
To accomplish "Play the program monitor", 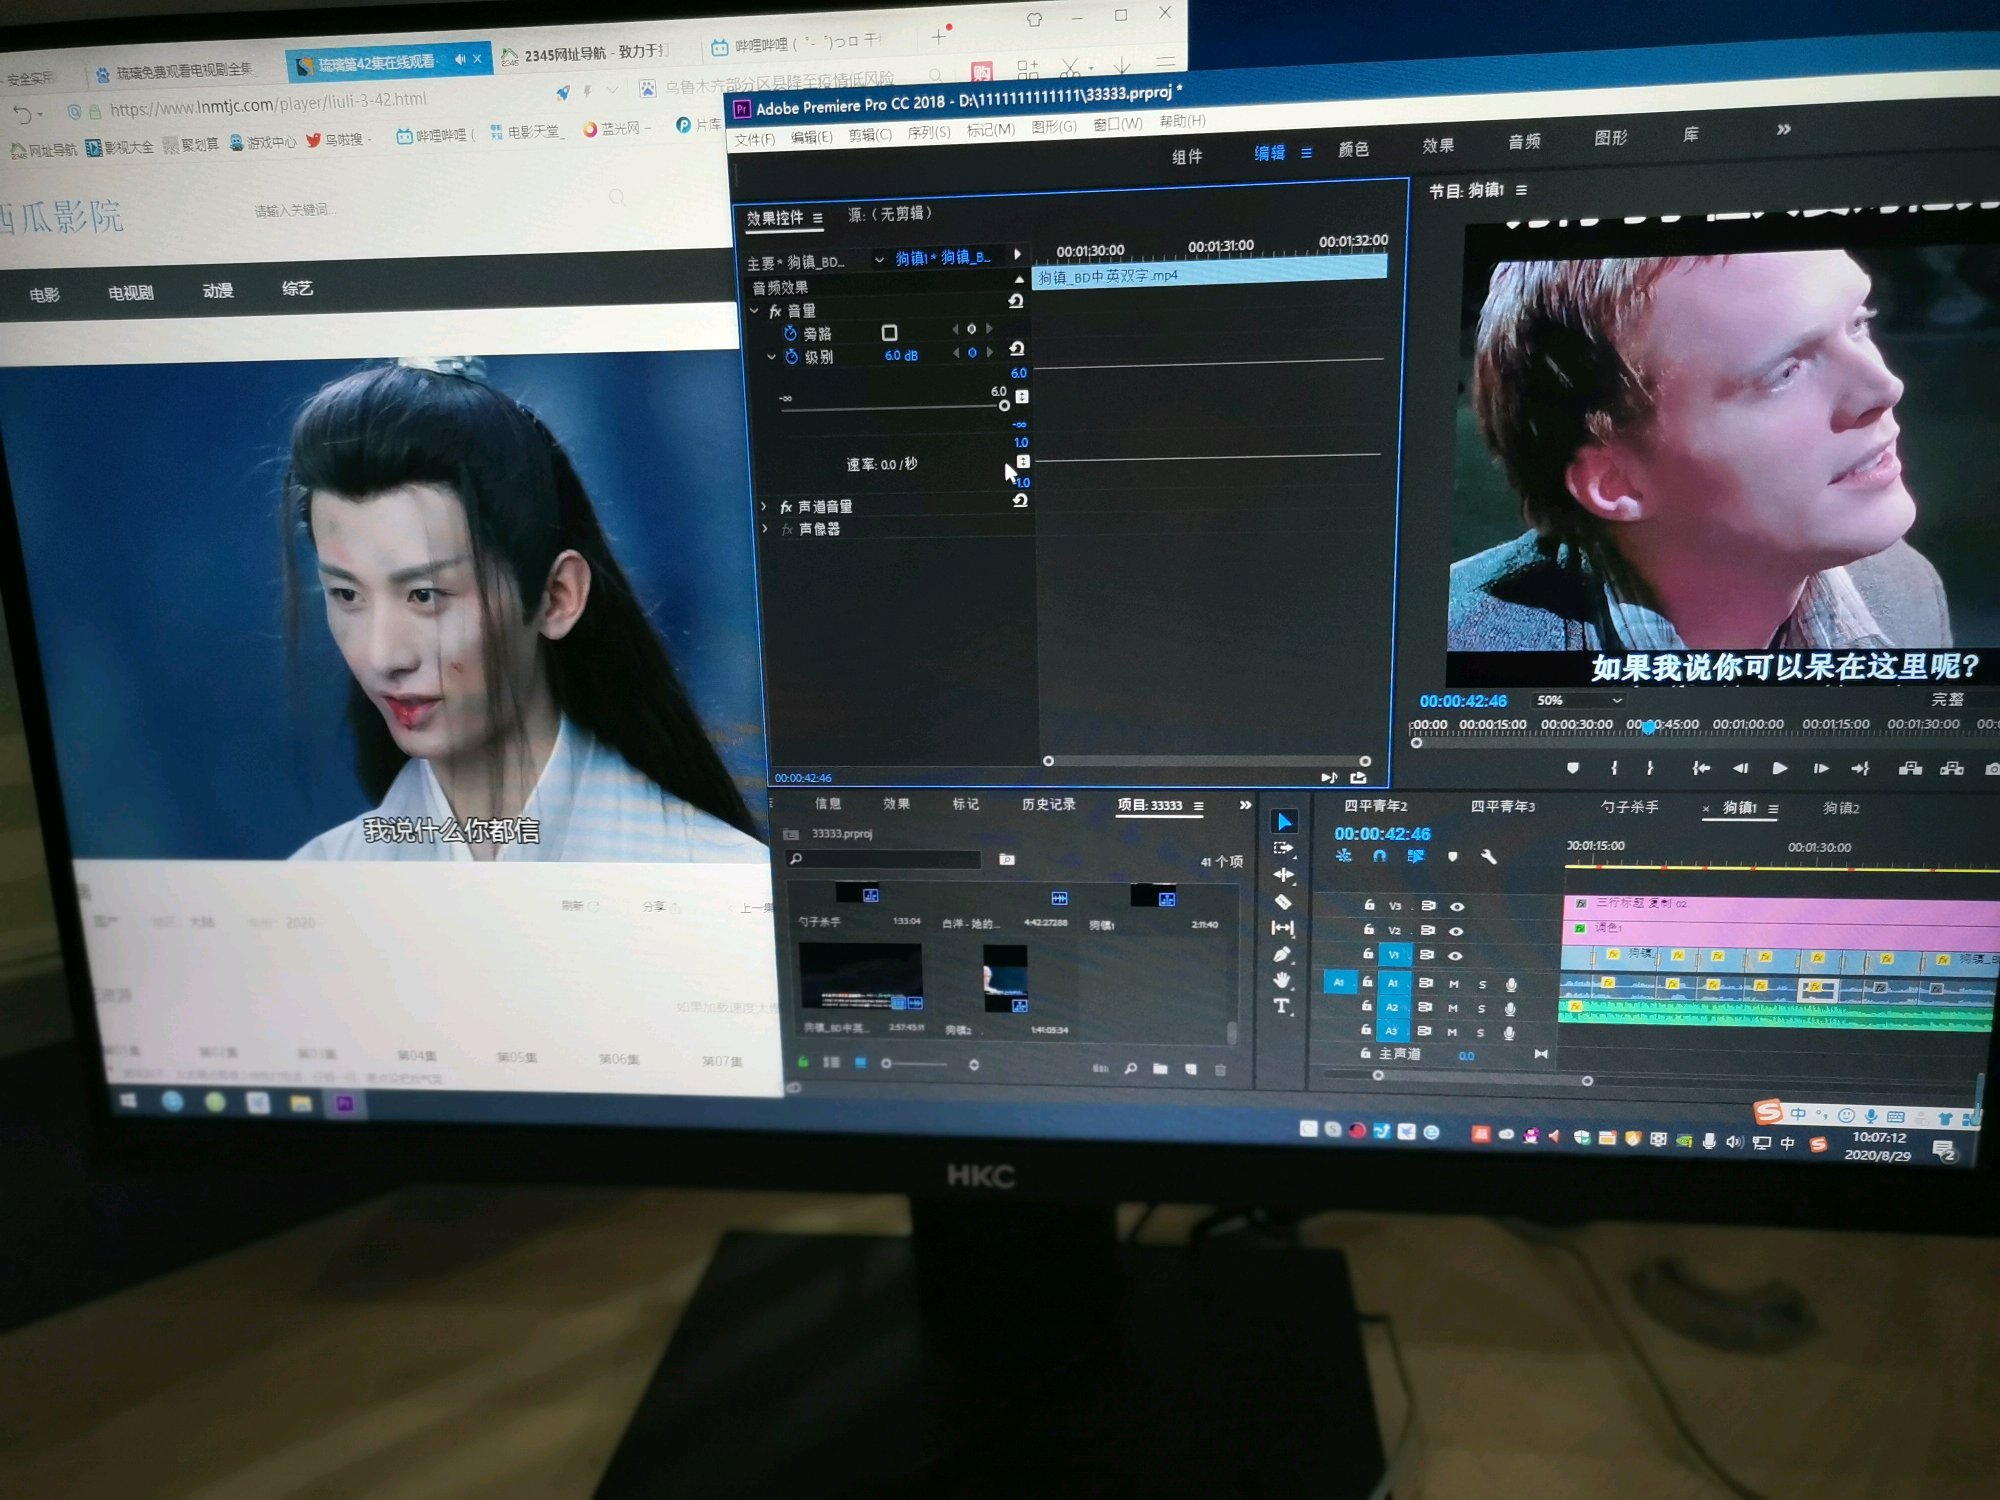I will (1780, 768).
